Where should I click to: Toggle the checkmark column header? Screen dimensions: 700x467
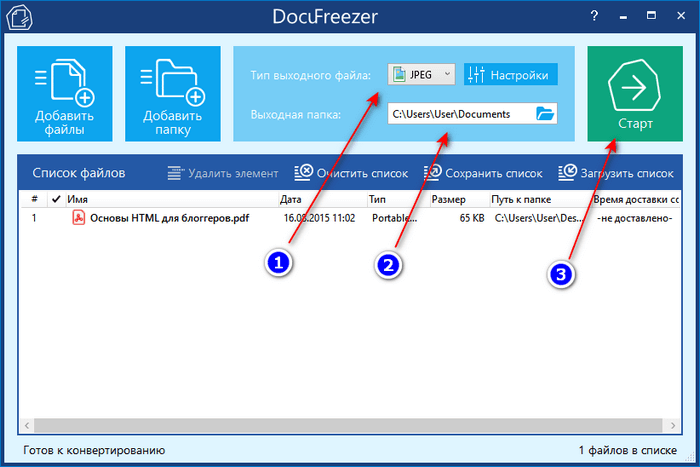point(56,199)
